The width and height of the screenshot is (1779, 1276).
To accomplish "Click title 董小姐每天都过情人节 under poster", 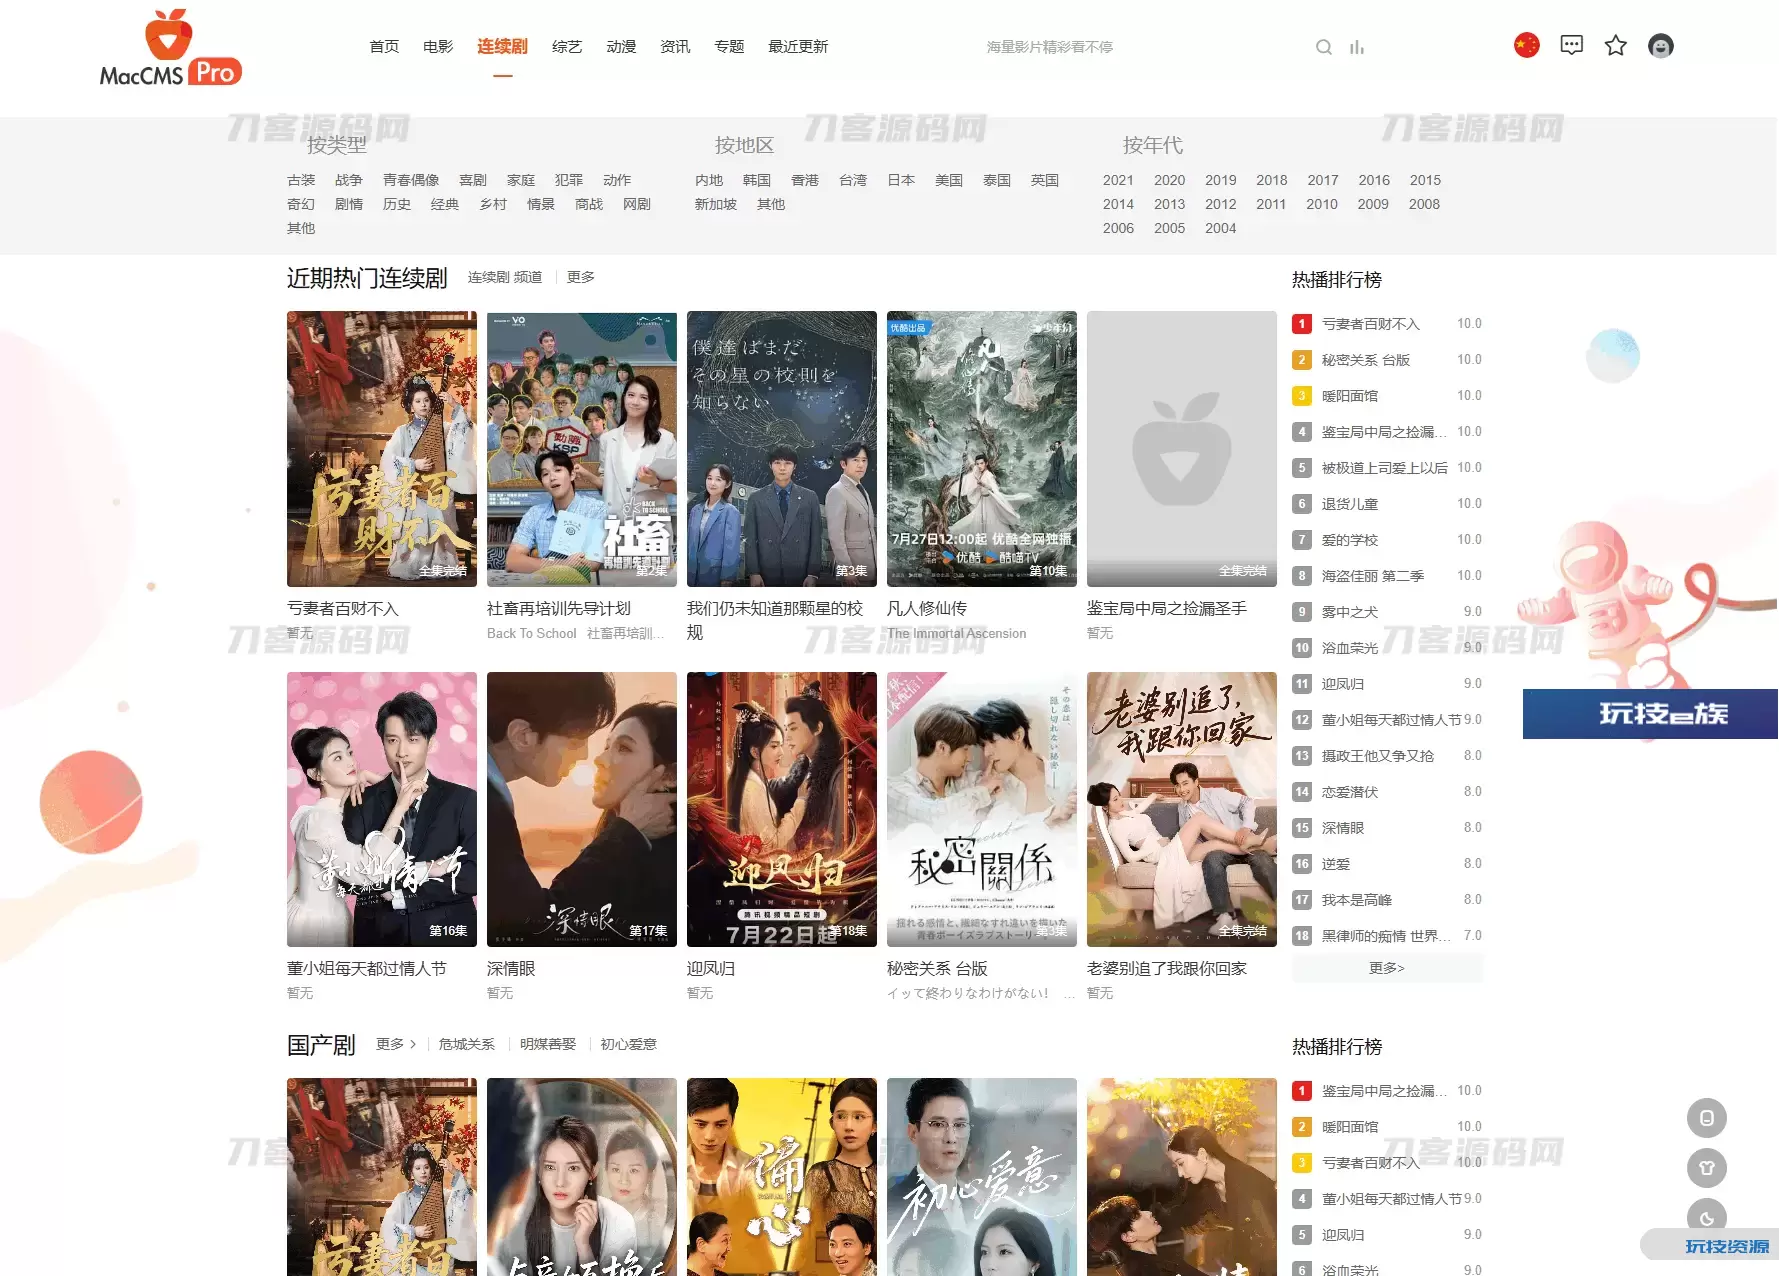I will pos(367,969).
